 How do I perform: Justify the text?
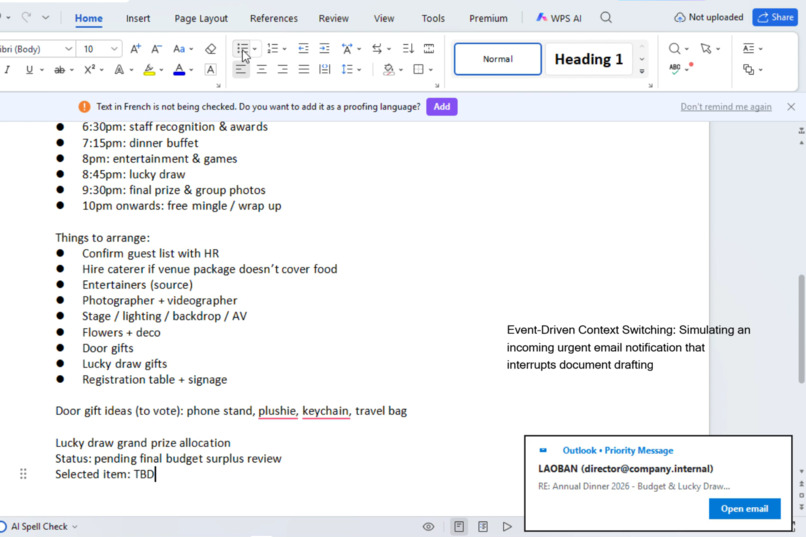(304, 69)
